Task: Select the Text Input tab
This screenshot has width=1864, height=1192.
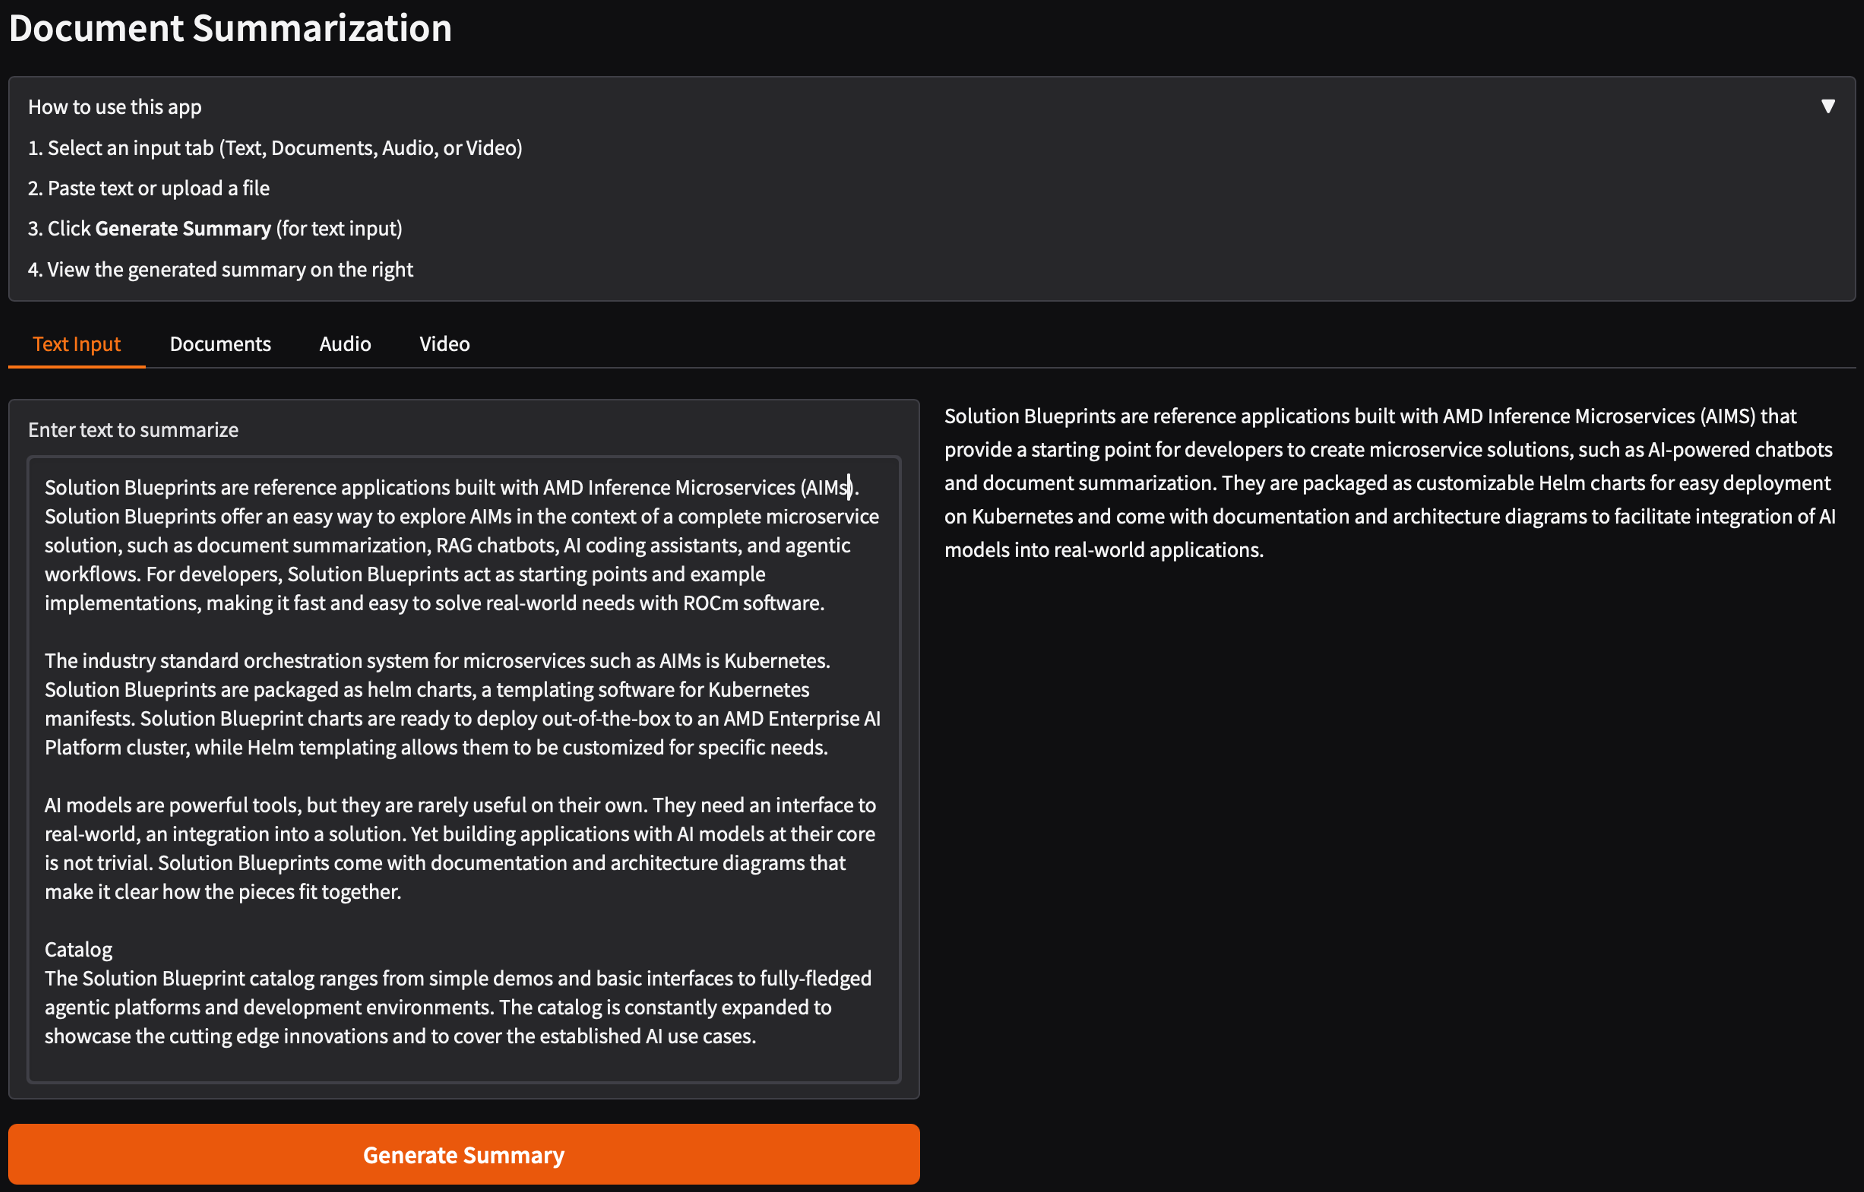Action: coord(77,344)
